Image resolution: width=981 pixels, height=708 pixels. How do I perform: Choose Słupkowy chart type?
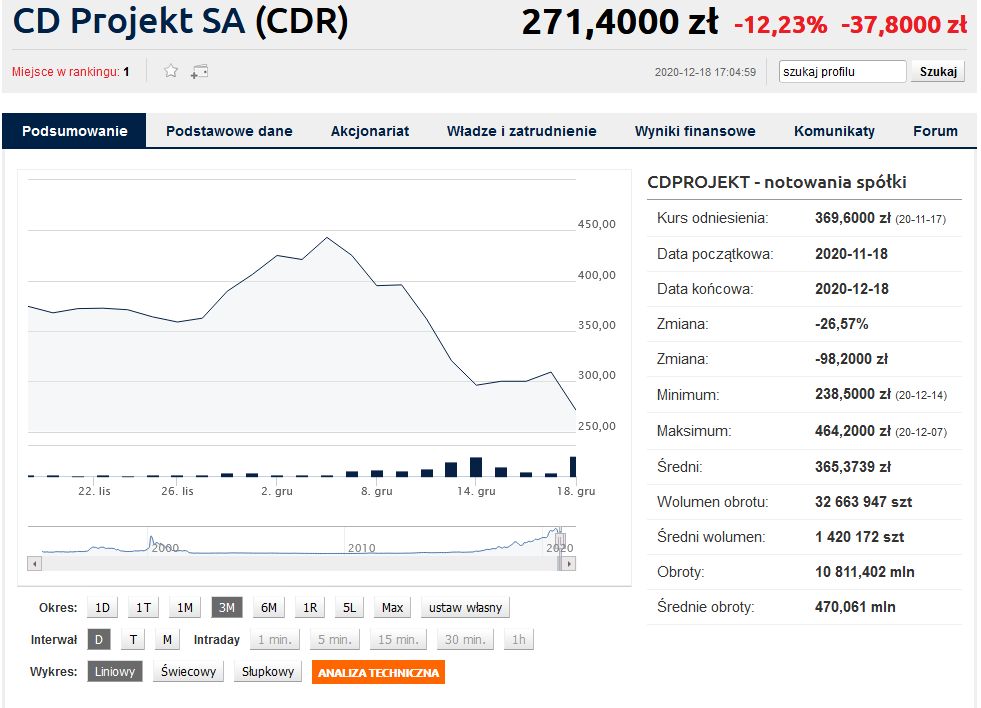(269, 672)
